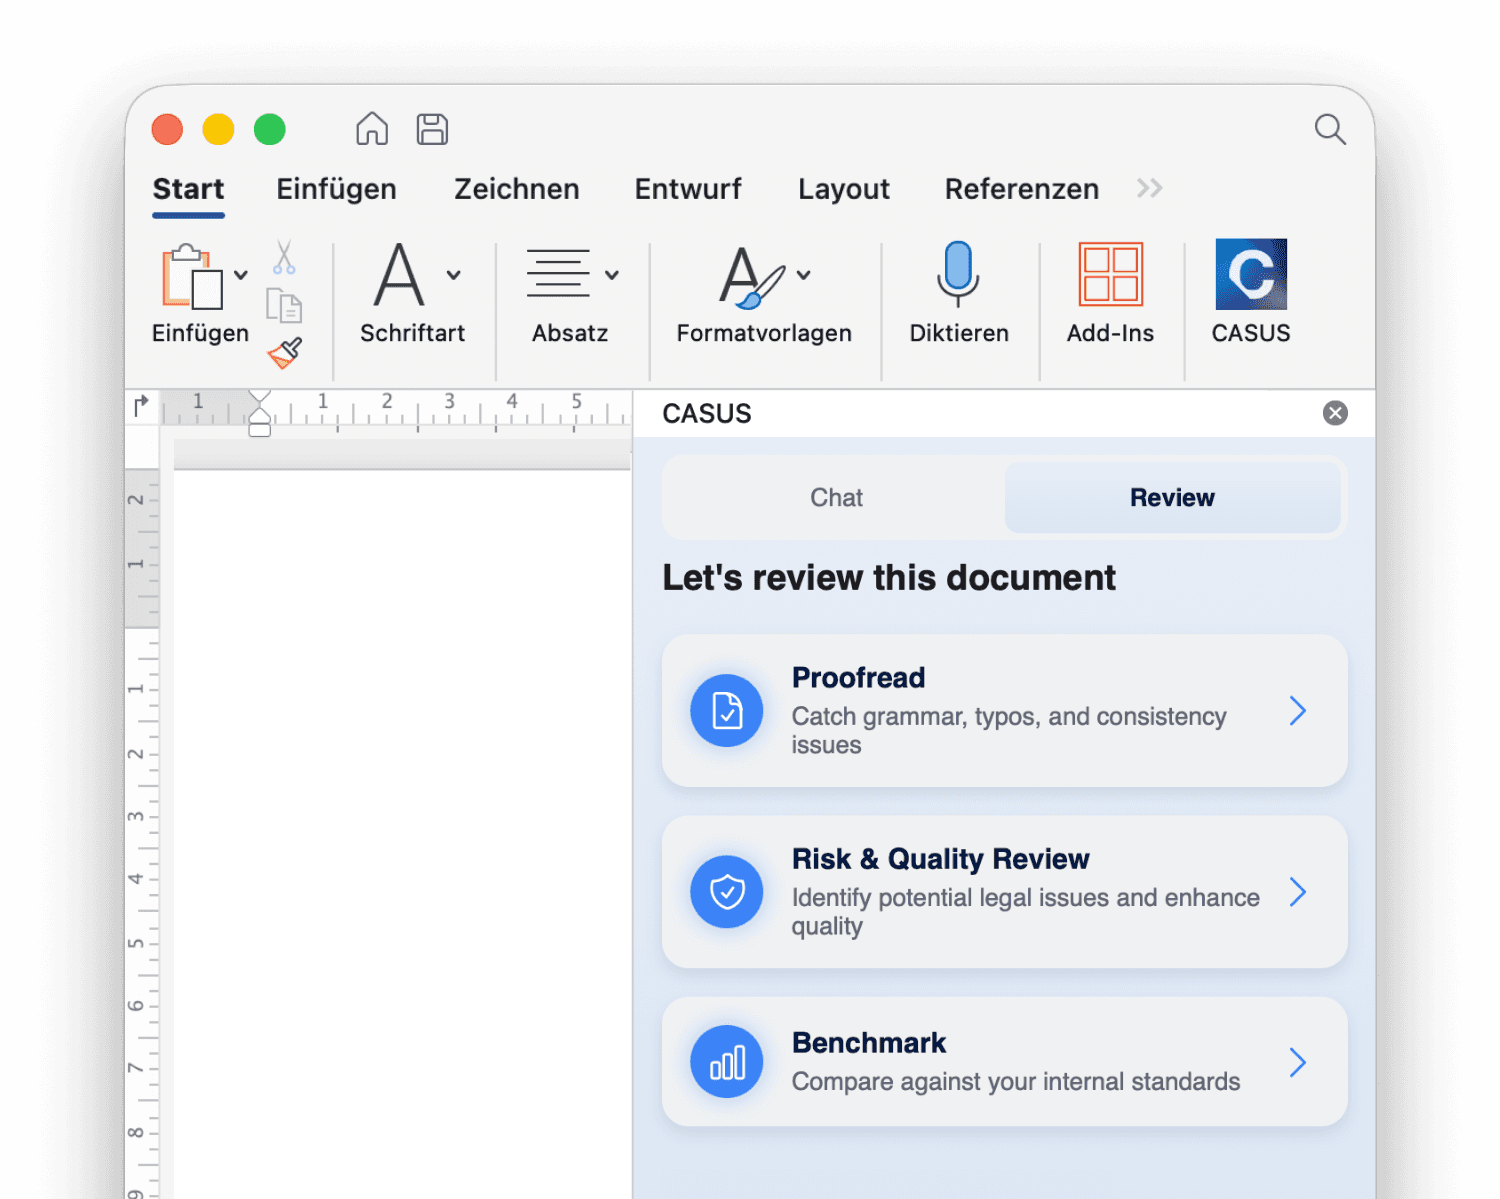Select the Cut scissors icon
1500x1199 pixels.
tap(283, 260)
